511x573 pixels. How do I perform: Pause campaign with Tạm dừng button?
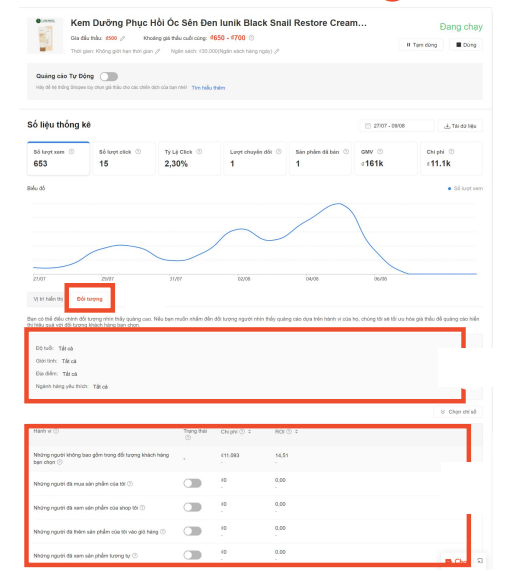pos(421,45)
